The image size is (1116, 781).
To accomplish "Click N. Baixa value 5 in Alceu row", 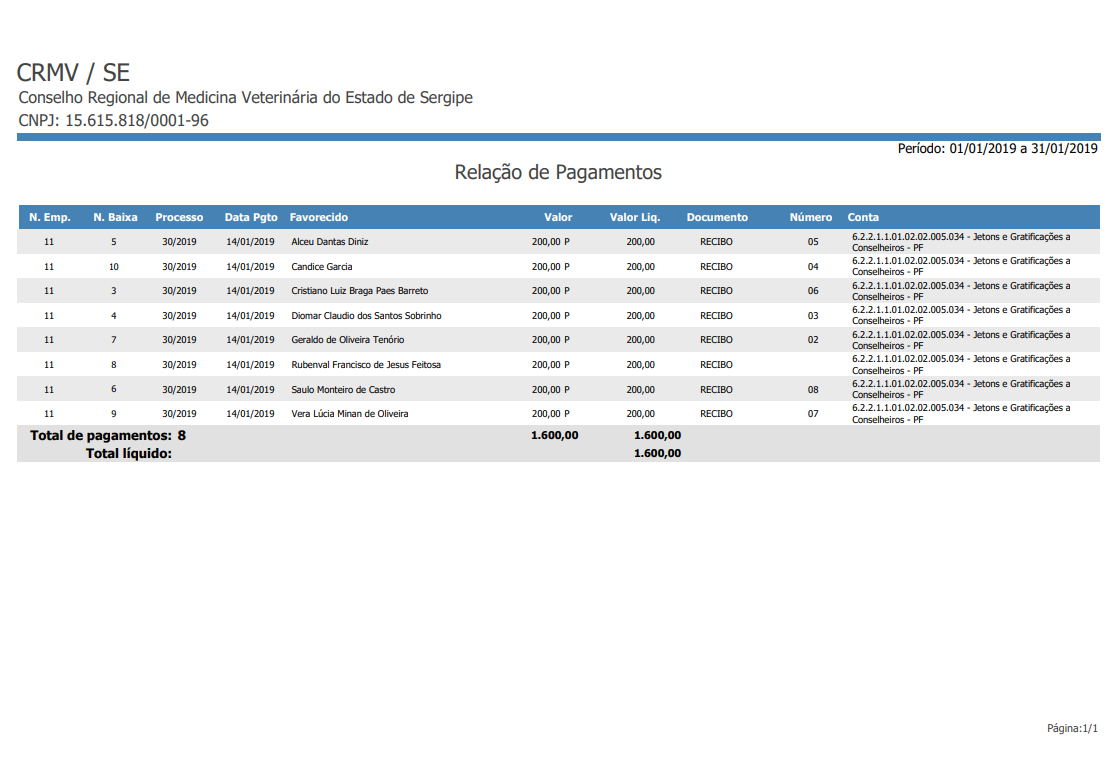I will tap(113, 242).
